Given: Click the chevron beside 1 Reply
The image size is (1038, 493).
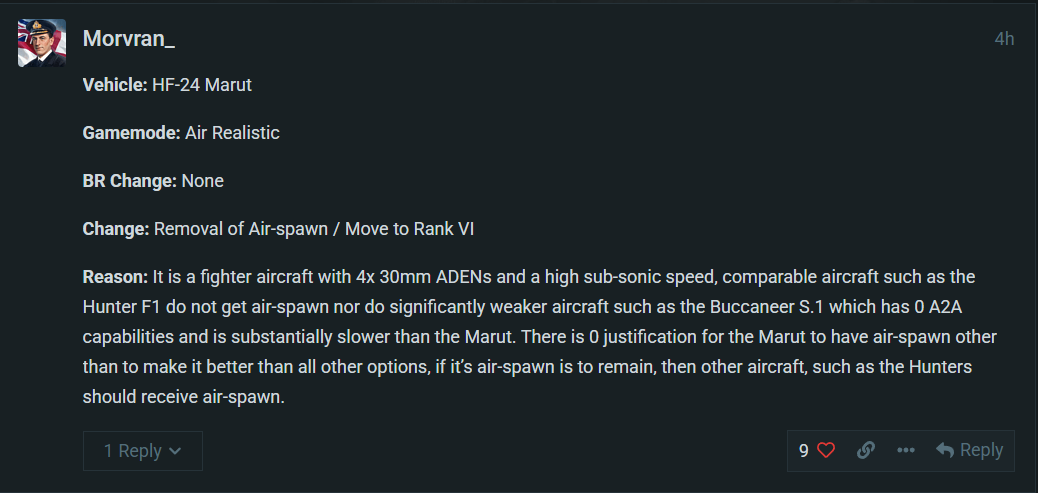Looking at the screenshot, I should click(175, 451).
